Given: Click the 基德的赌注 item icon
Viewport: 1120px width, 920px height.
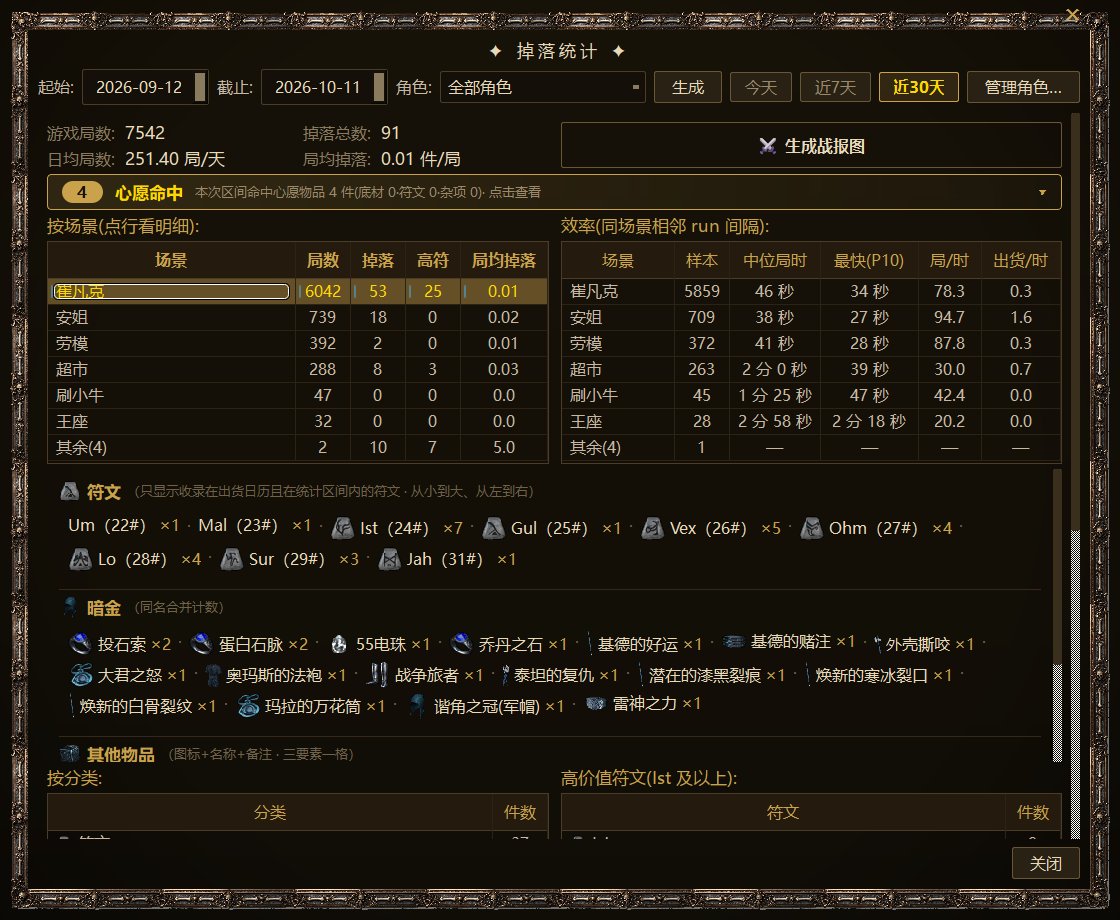Looking at the screenshot, I should click(734, 641).
